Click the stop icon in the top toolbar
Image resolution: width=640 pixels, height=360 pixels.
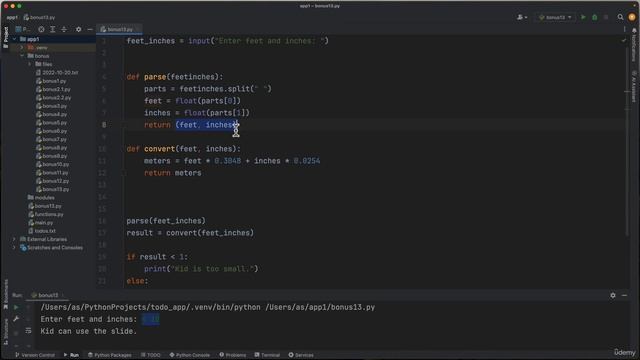606,17
